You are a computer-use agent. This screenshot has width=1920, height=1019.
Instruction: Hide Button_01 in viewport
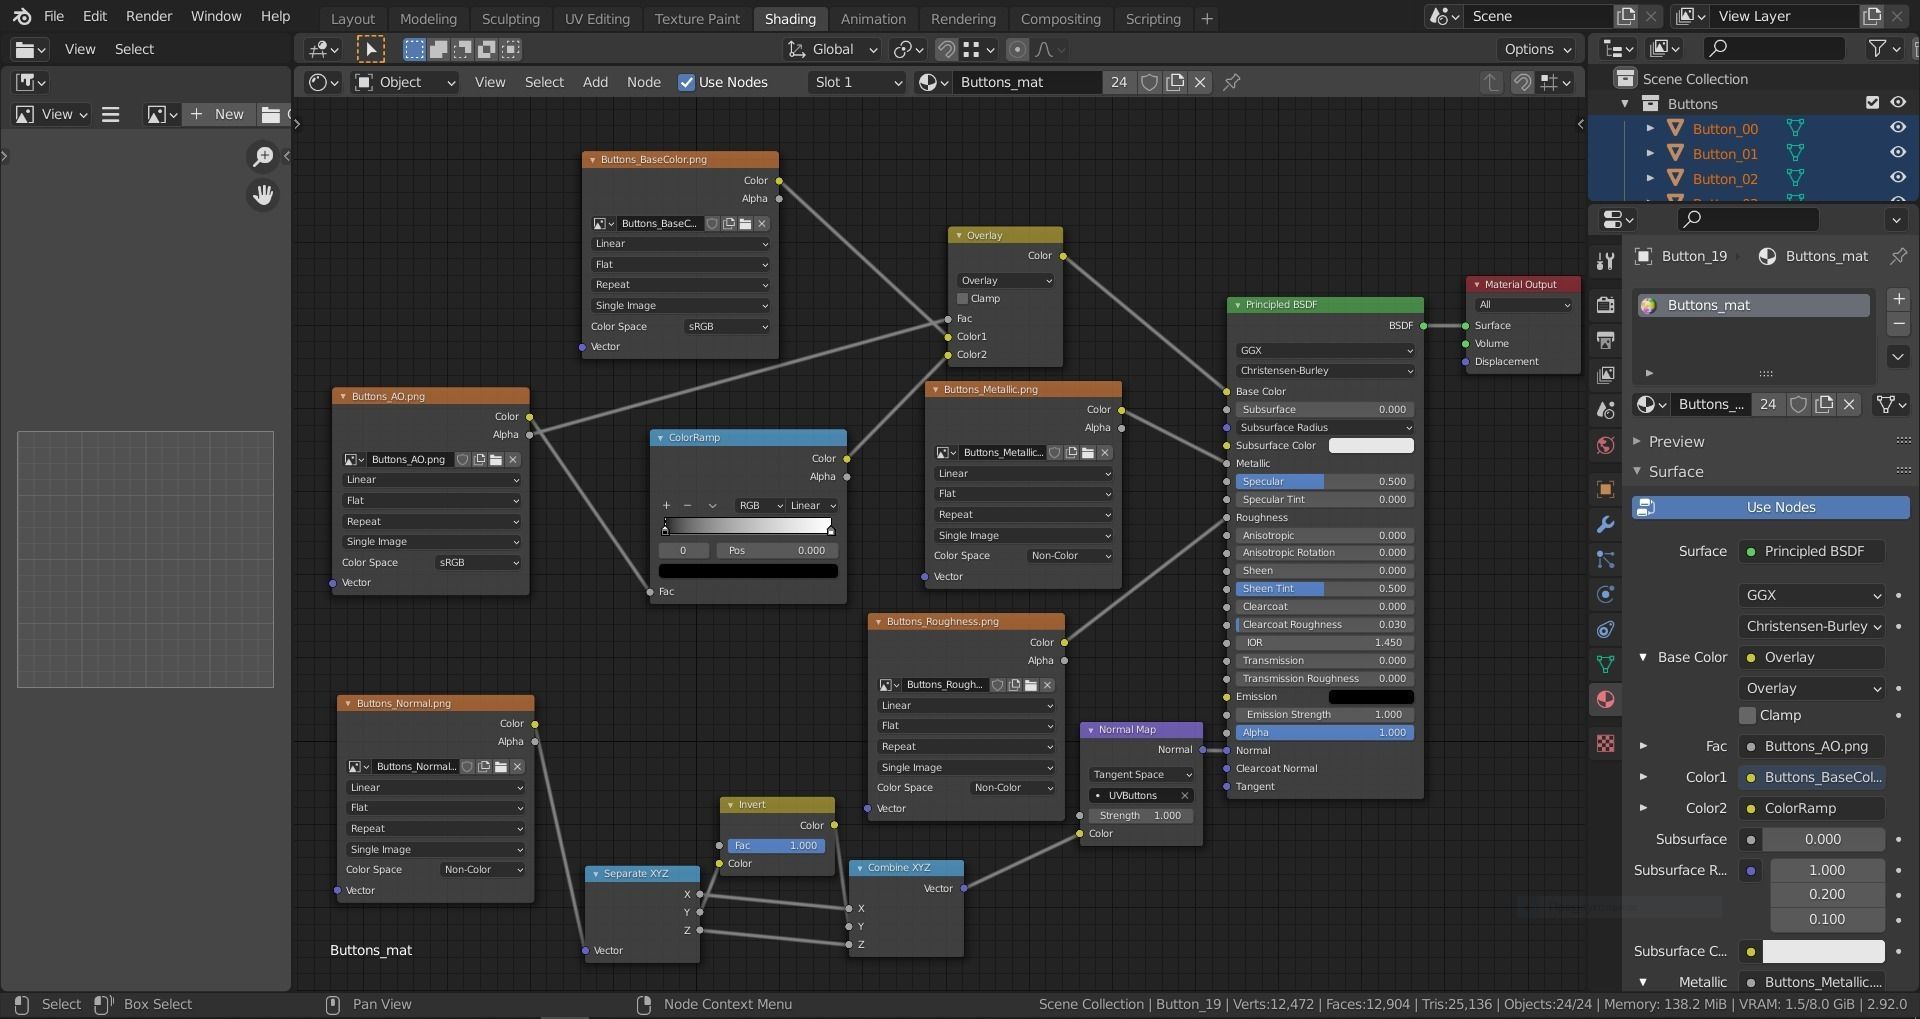(1897, 152)
